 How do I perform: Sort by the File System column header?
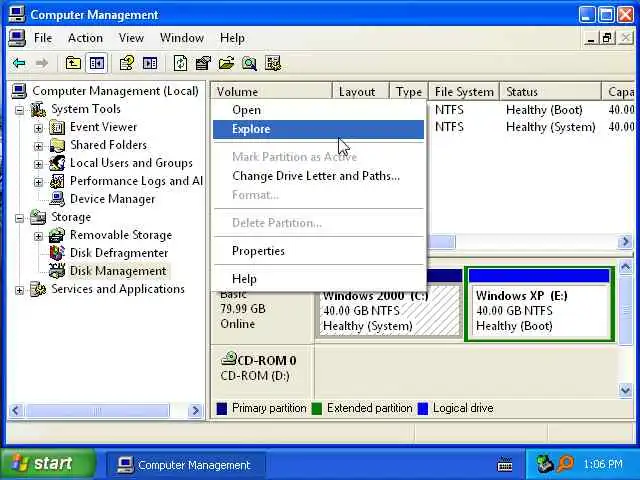point(464,91)
